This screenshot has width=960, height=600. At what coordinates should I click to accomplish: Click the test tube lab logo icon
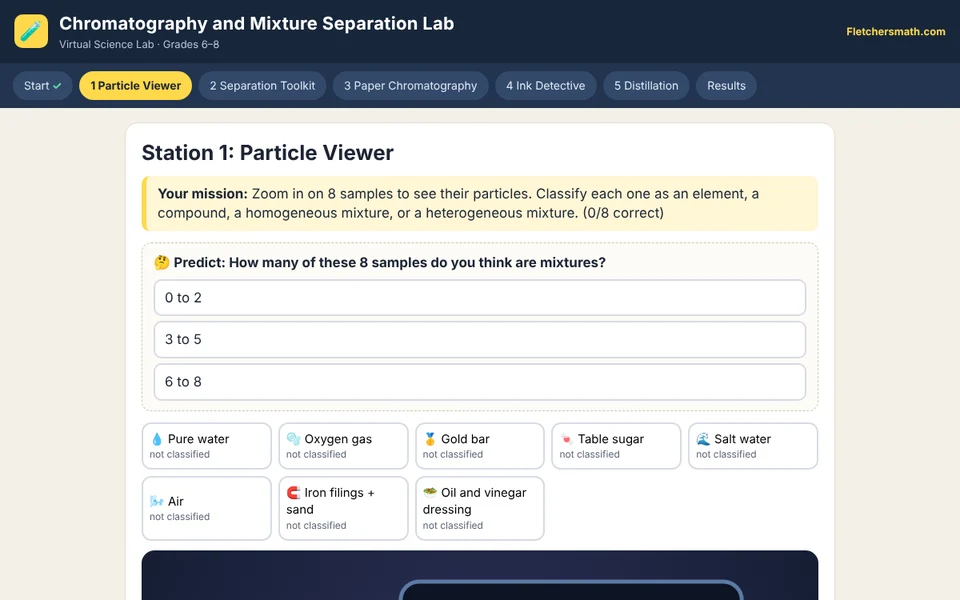point(31,31)
